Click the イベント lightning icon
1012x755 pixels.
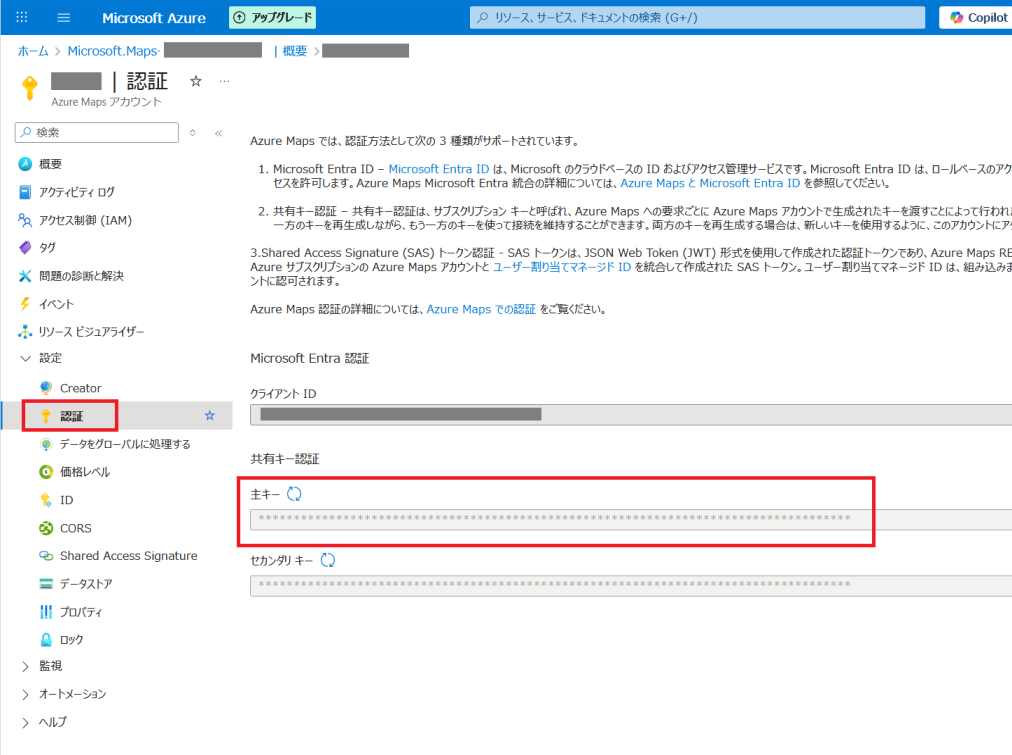(25, 304)
